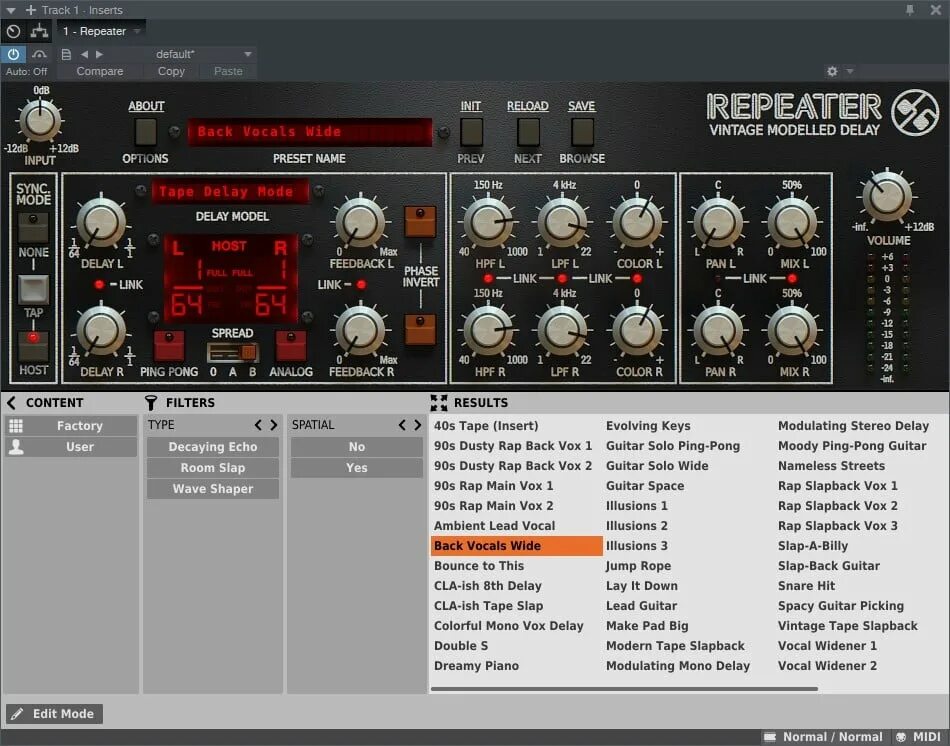Toggle the lower PHASE INVERT switch
950x746 pixels.
click(420, 330)
